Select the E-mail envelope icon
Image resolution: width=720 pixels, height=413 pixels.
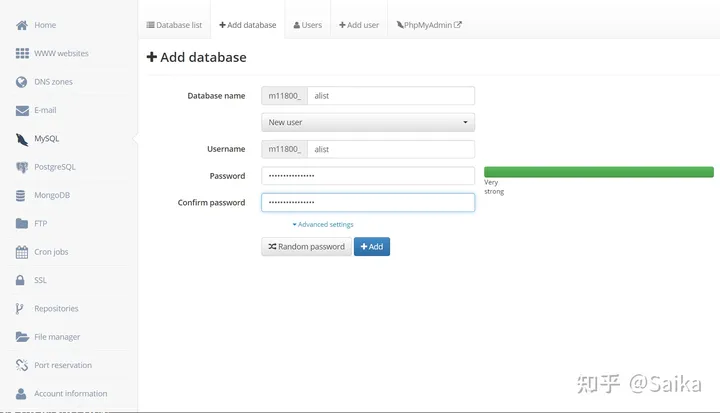22,111
